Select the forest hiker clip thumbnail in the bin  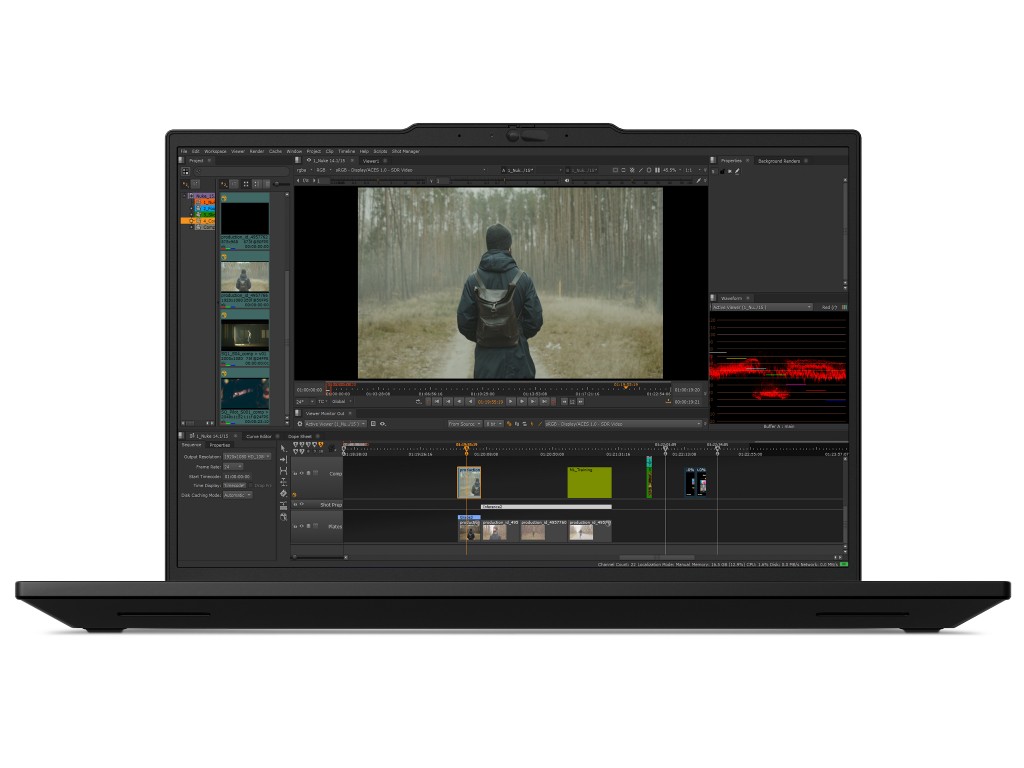click(244, 277)
